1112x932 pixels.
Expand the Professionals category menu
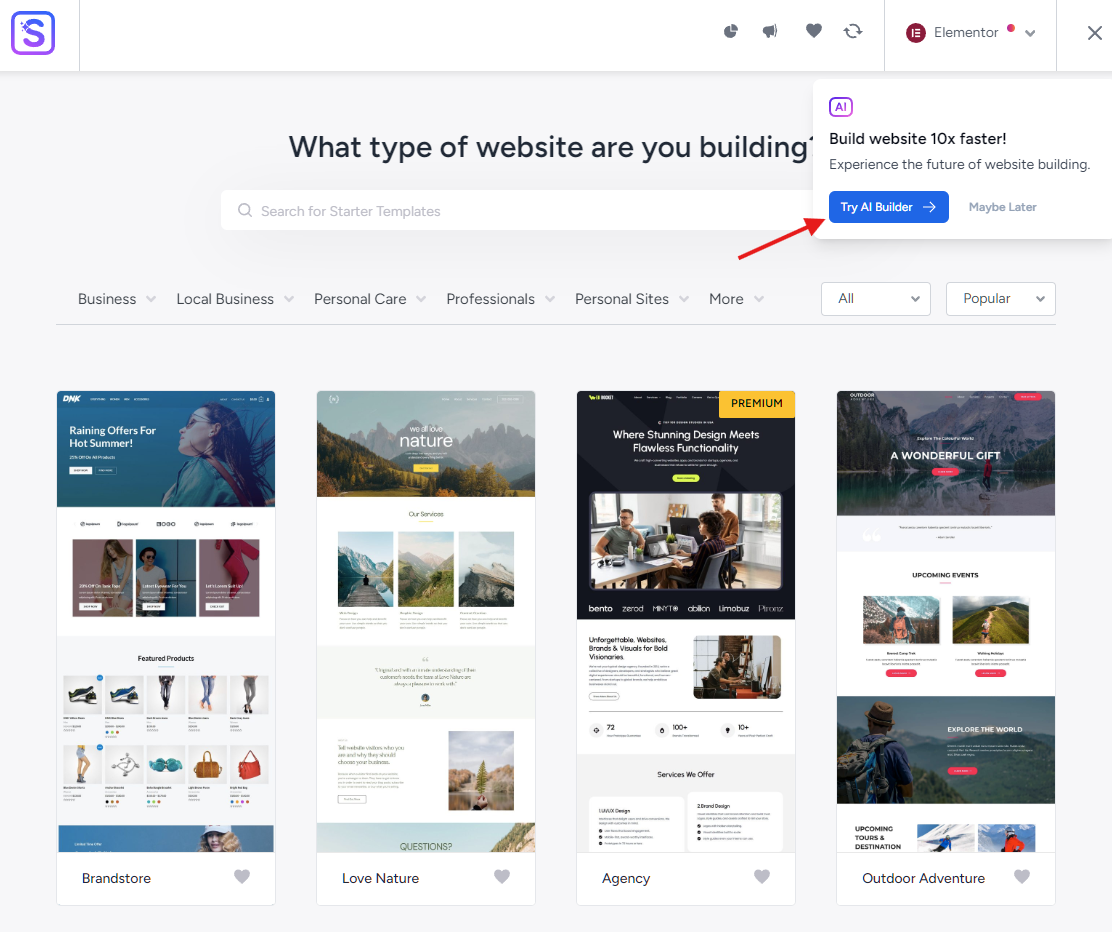pos(499,299)
